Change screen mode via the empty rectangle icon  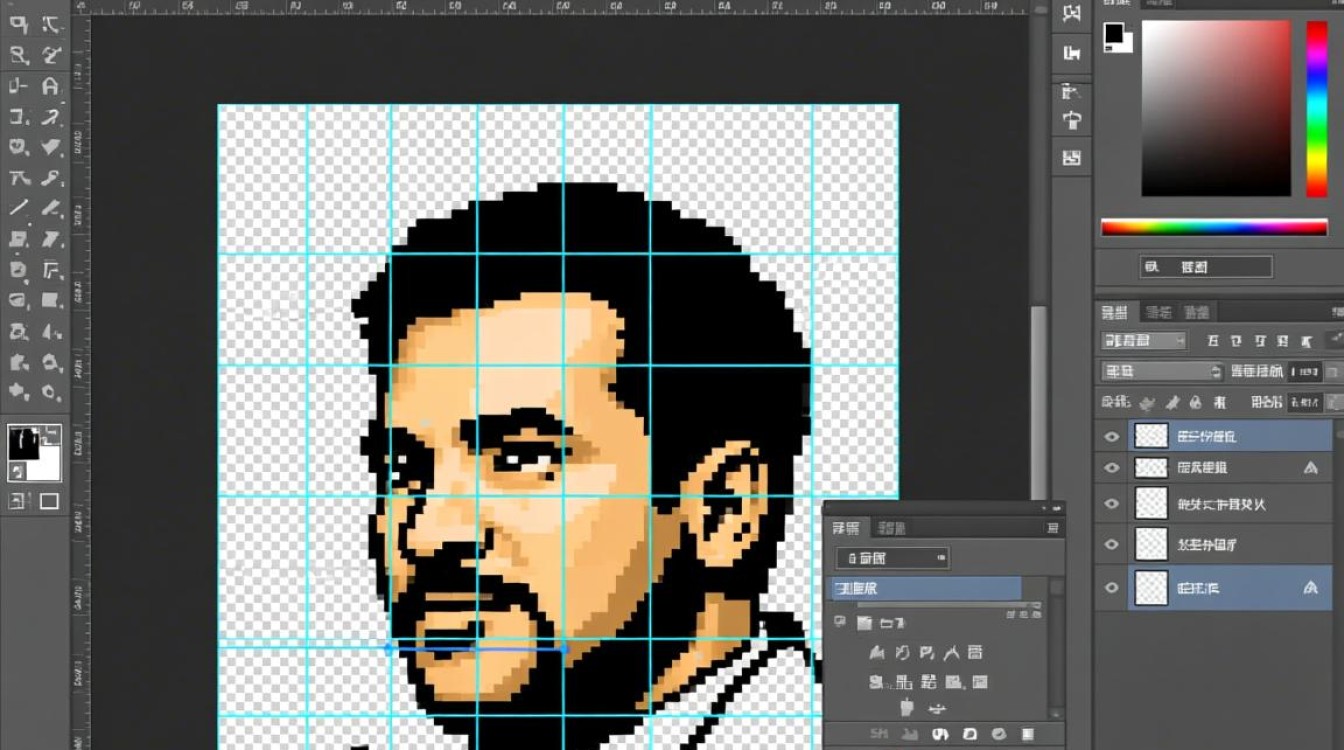click(49, 501)
